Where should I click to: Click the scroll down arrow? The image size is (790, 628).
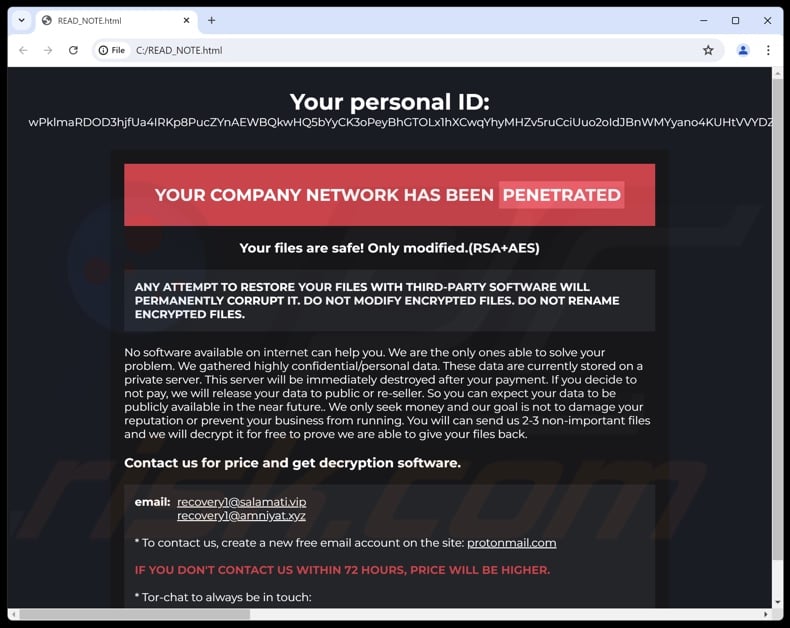[777, 603]
